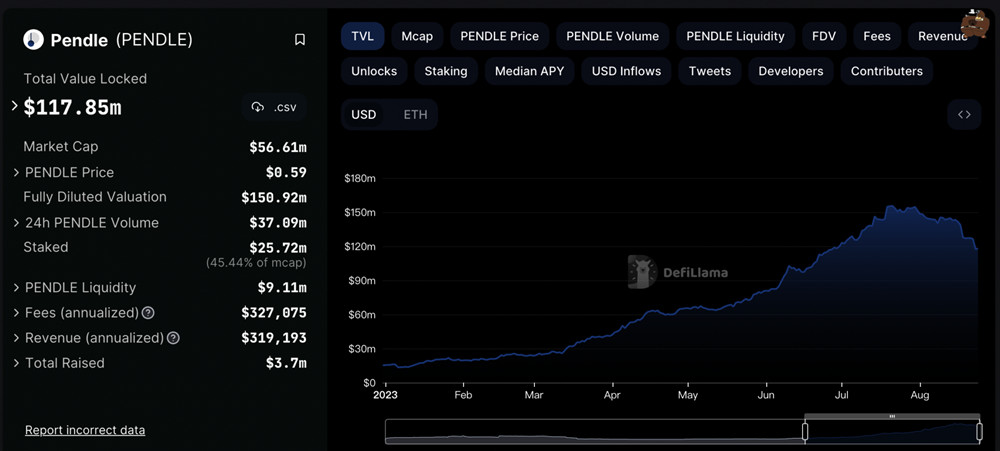This screenshot has height=451, width=1000.
Task: Enable the Contributers chart metric
Action: click(886, 71)
